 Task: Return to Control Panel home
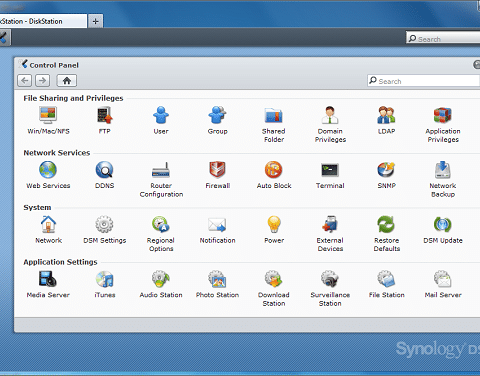[67, 80]
